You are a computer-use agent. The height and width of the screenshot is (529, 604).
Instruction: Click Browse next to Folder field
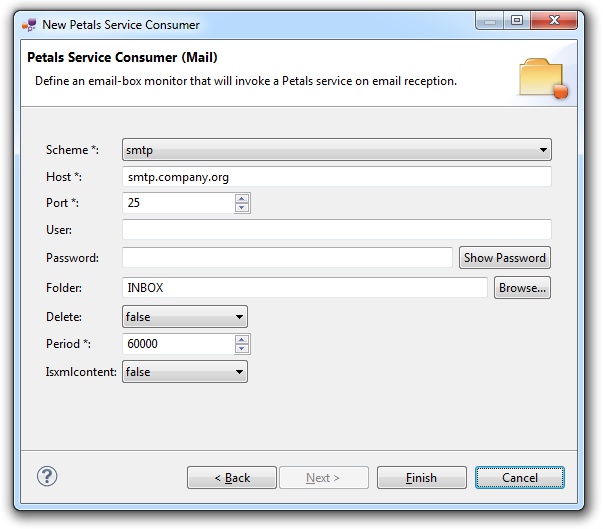click(522, 288)
